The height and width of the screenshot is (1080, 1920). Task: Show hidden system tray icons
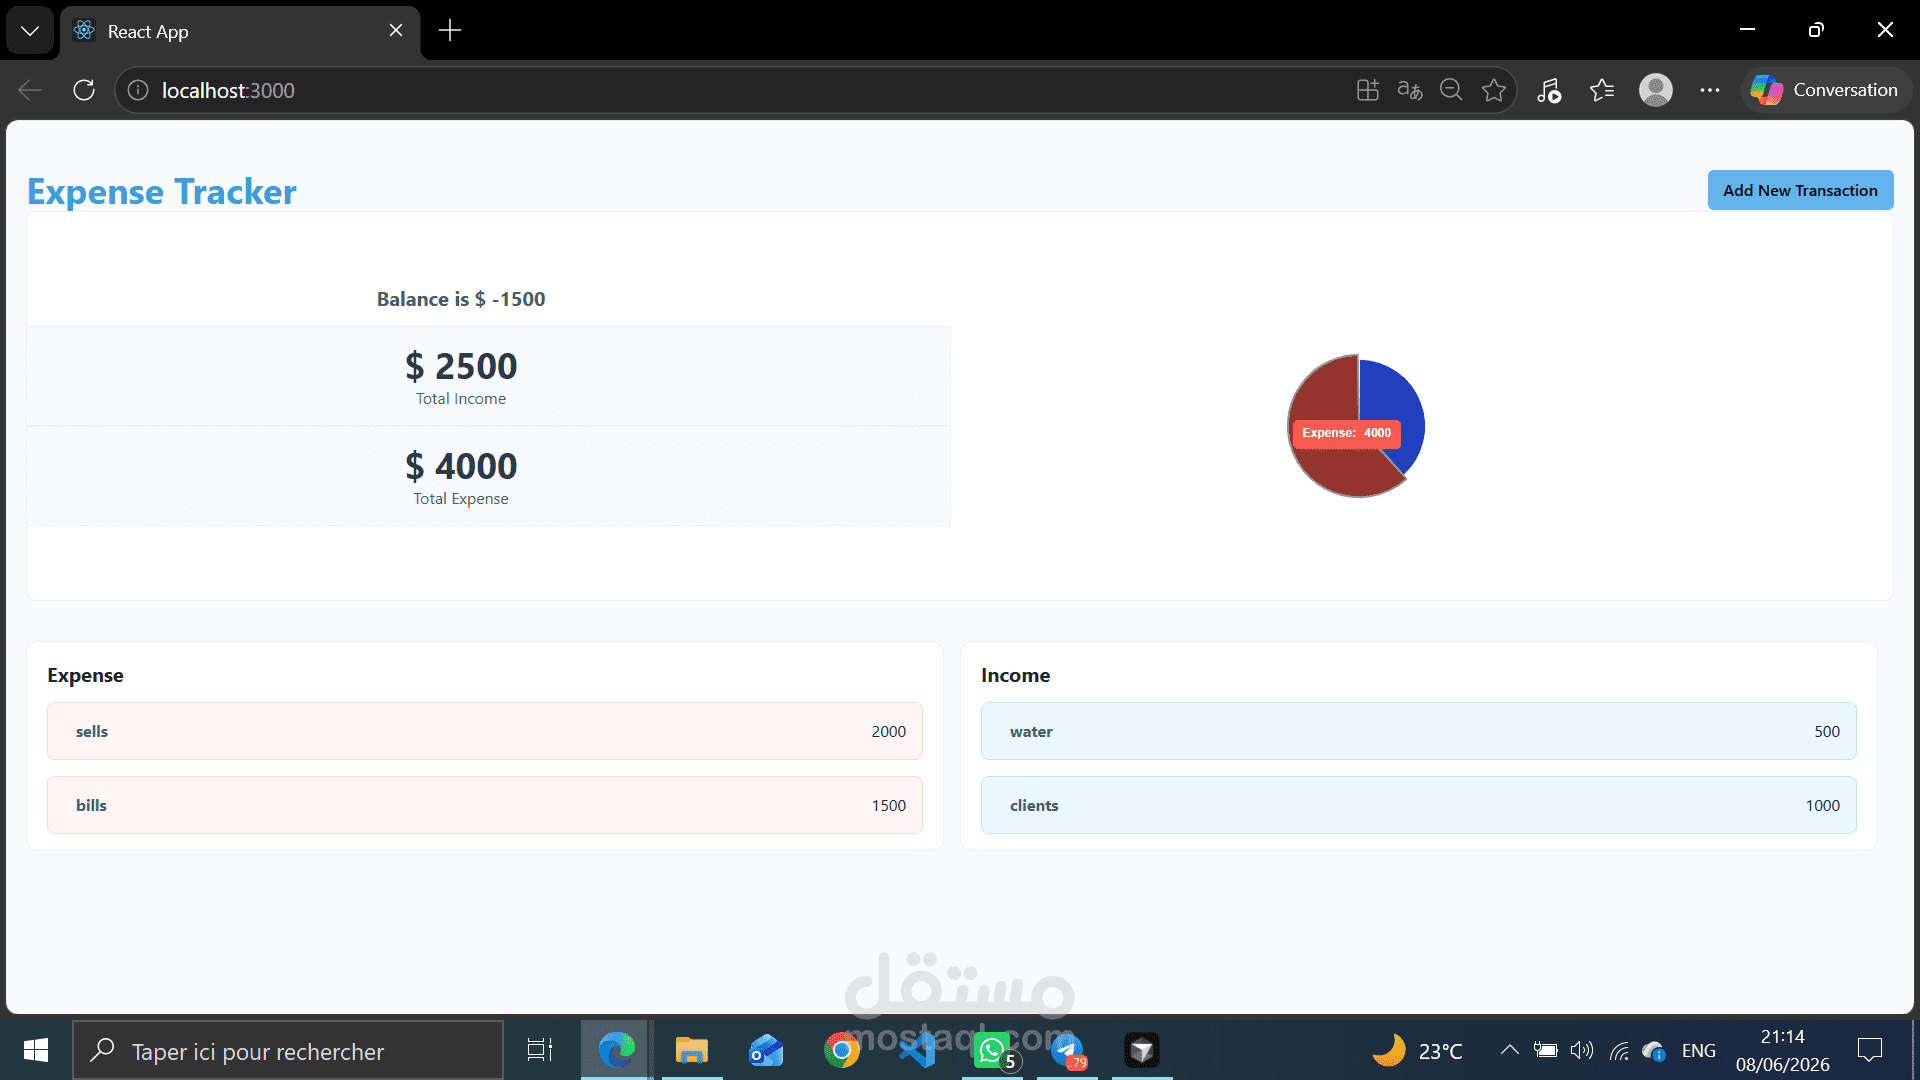click(x=1510, y=1050)
